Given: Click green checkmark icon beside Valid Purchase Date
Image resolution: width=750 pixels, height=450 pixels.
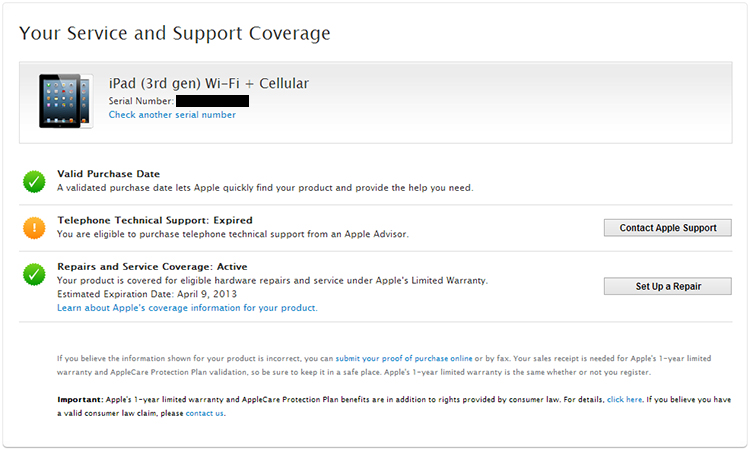Looking at the screenshot, I should tap(34, 182).
